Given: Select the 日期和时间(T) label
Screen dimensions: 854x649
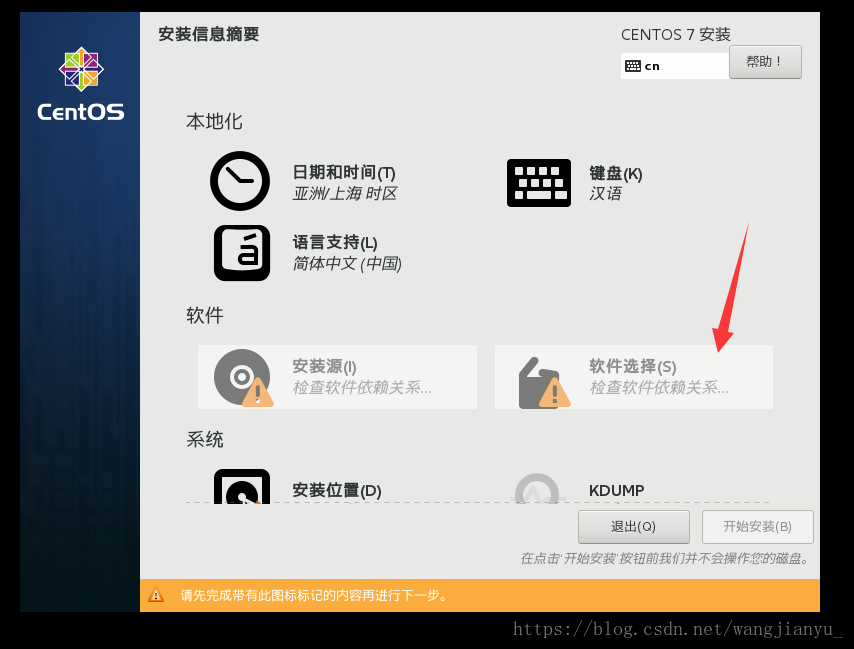Looking at the screenshot, I should [x=344, y=173].
